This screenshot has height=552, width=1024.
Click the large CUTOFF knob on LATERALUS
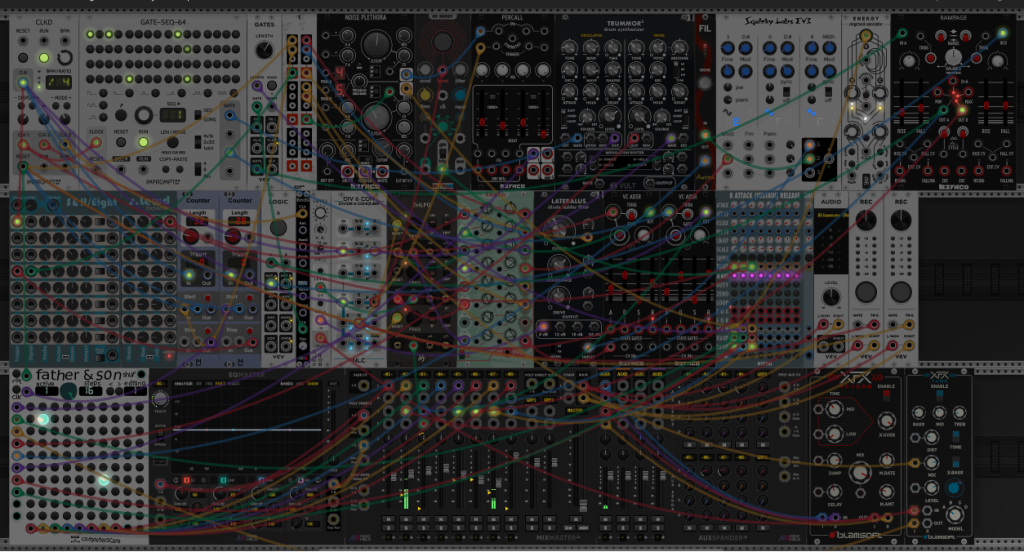pos(558,229)
